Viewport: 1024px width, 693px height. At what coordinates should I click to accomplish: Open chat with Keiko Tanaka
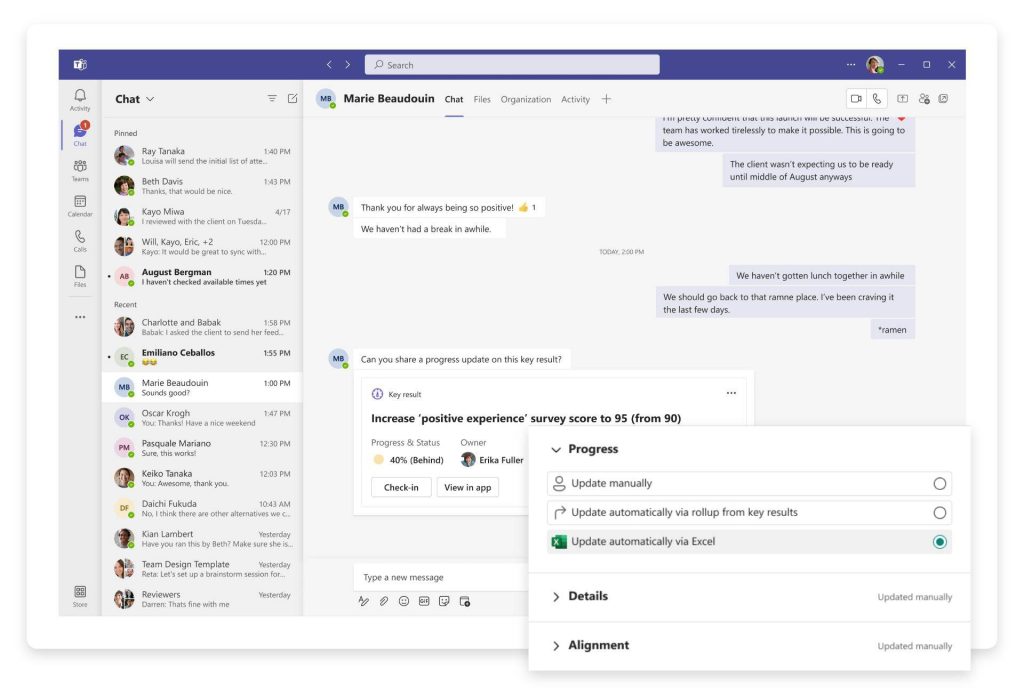pyautogui.click(x=202, y=478)
